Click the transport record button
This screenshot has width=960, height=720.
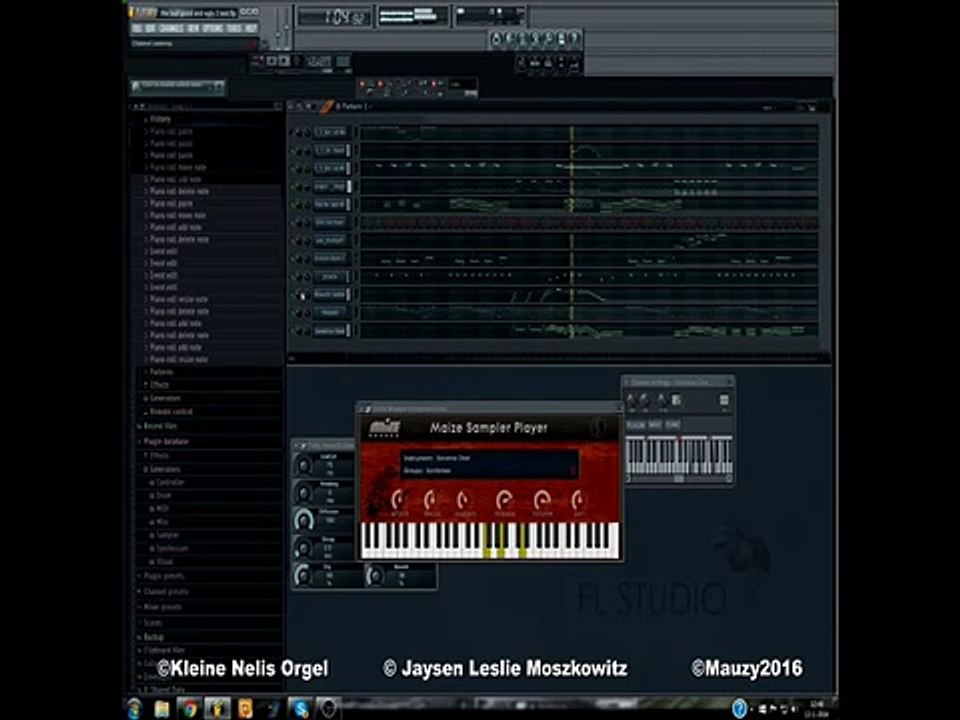297,61
